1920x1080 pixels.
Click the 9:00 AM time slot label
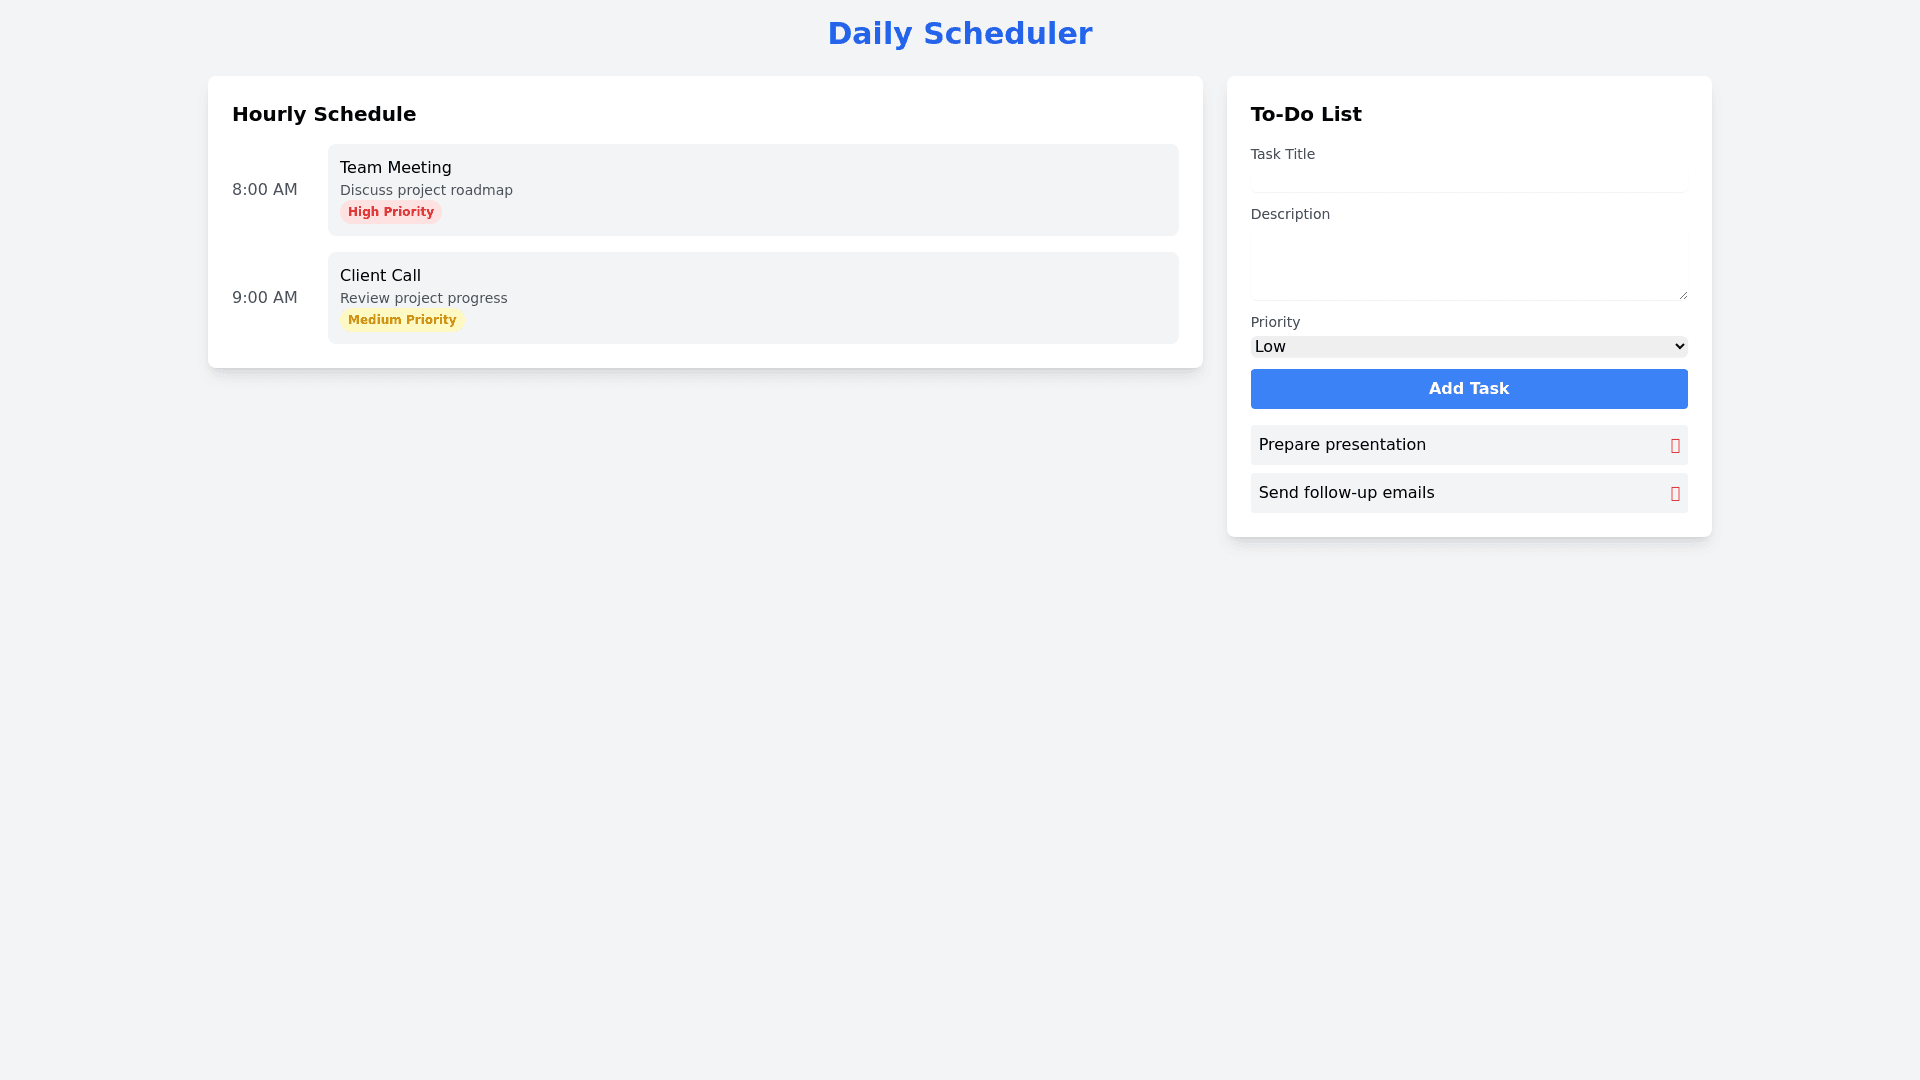point(265,298)
